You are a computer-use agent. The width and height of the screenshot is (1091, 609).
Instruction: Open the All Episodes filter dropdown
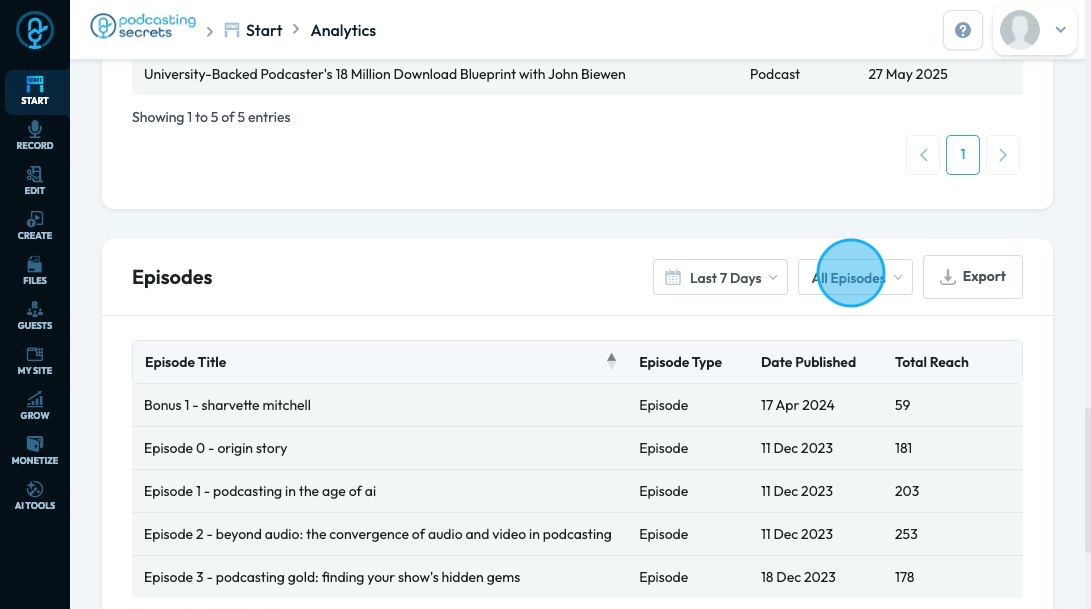[x=855, y=278]
